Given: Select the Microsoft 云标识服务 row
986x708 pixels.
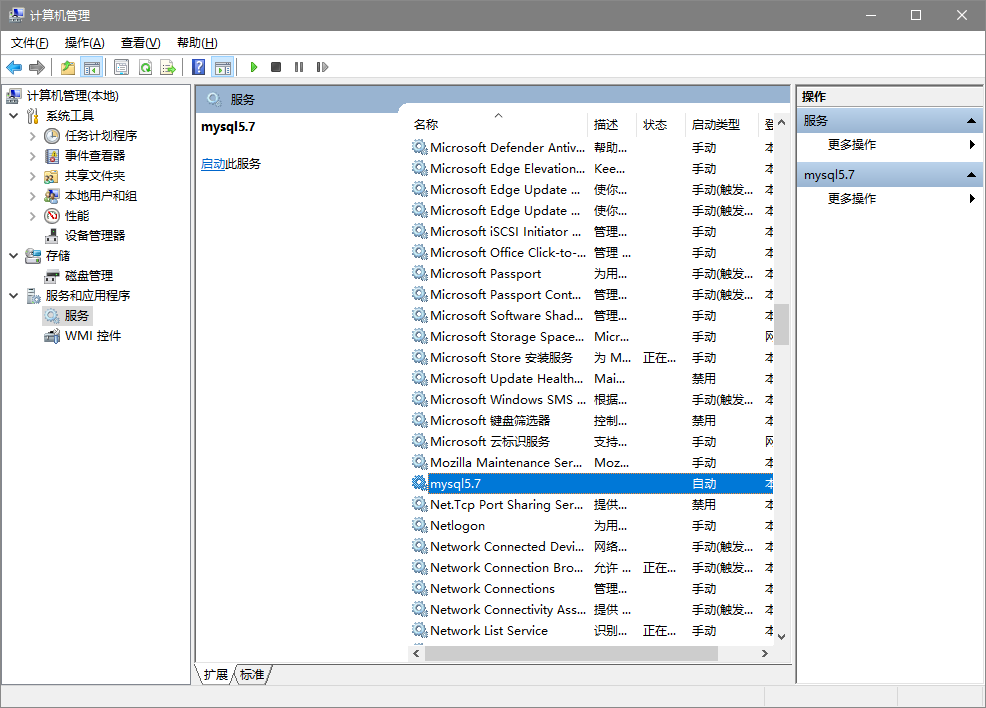Looking at the screenshot, I should click(x=592, y=441).
